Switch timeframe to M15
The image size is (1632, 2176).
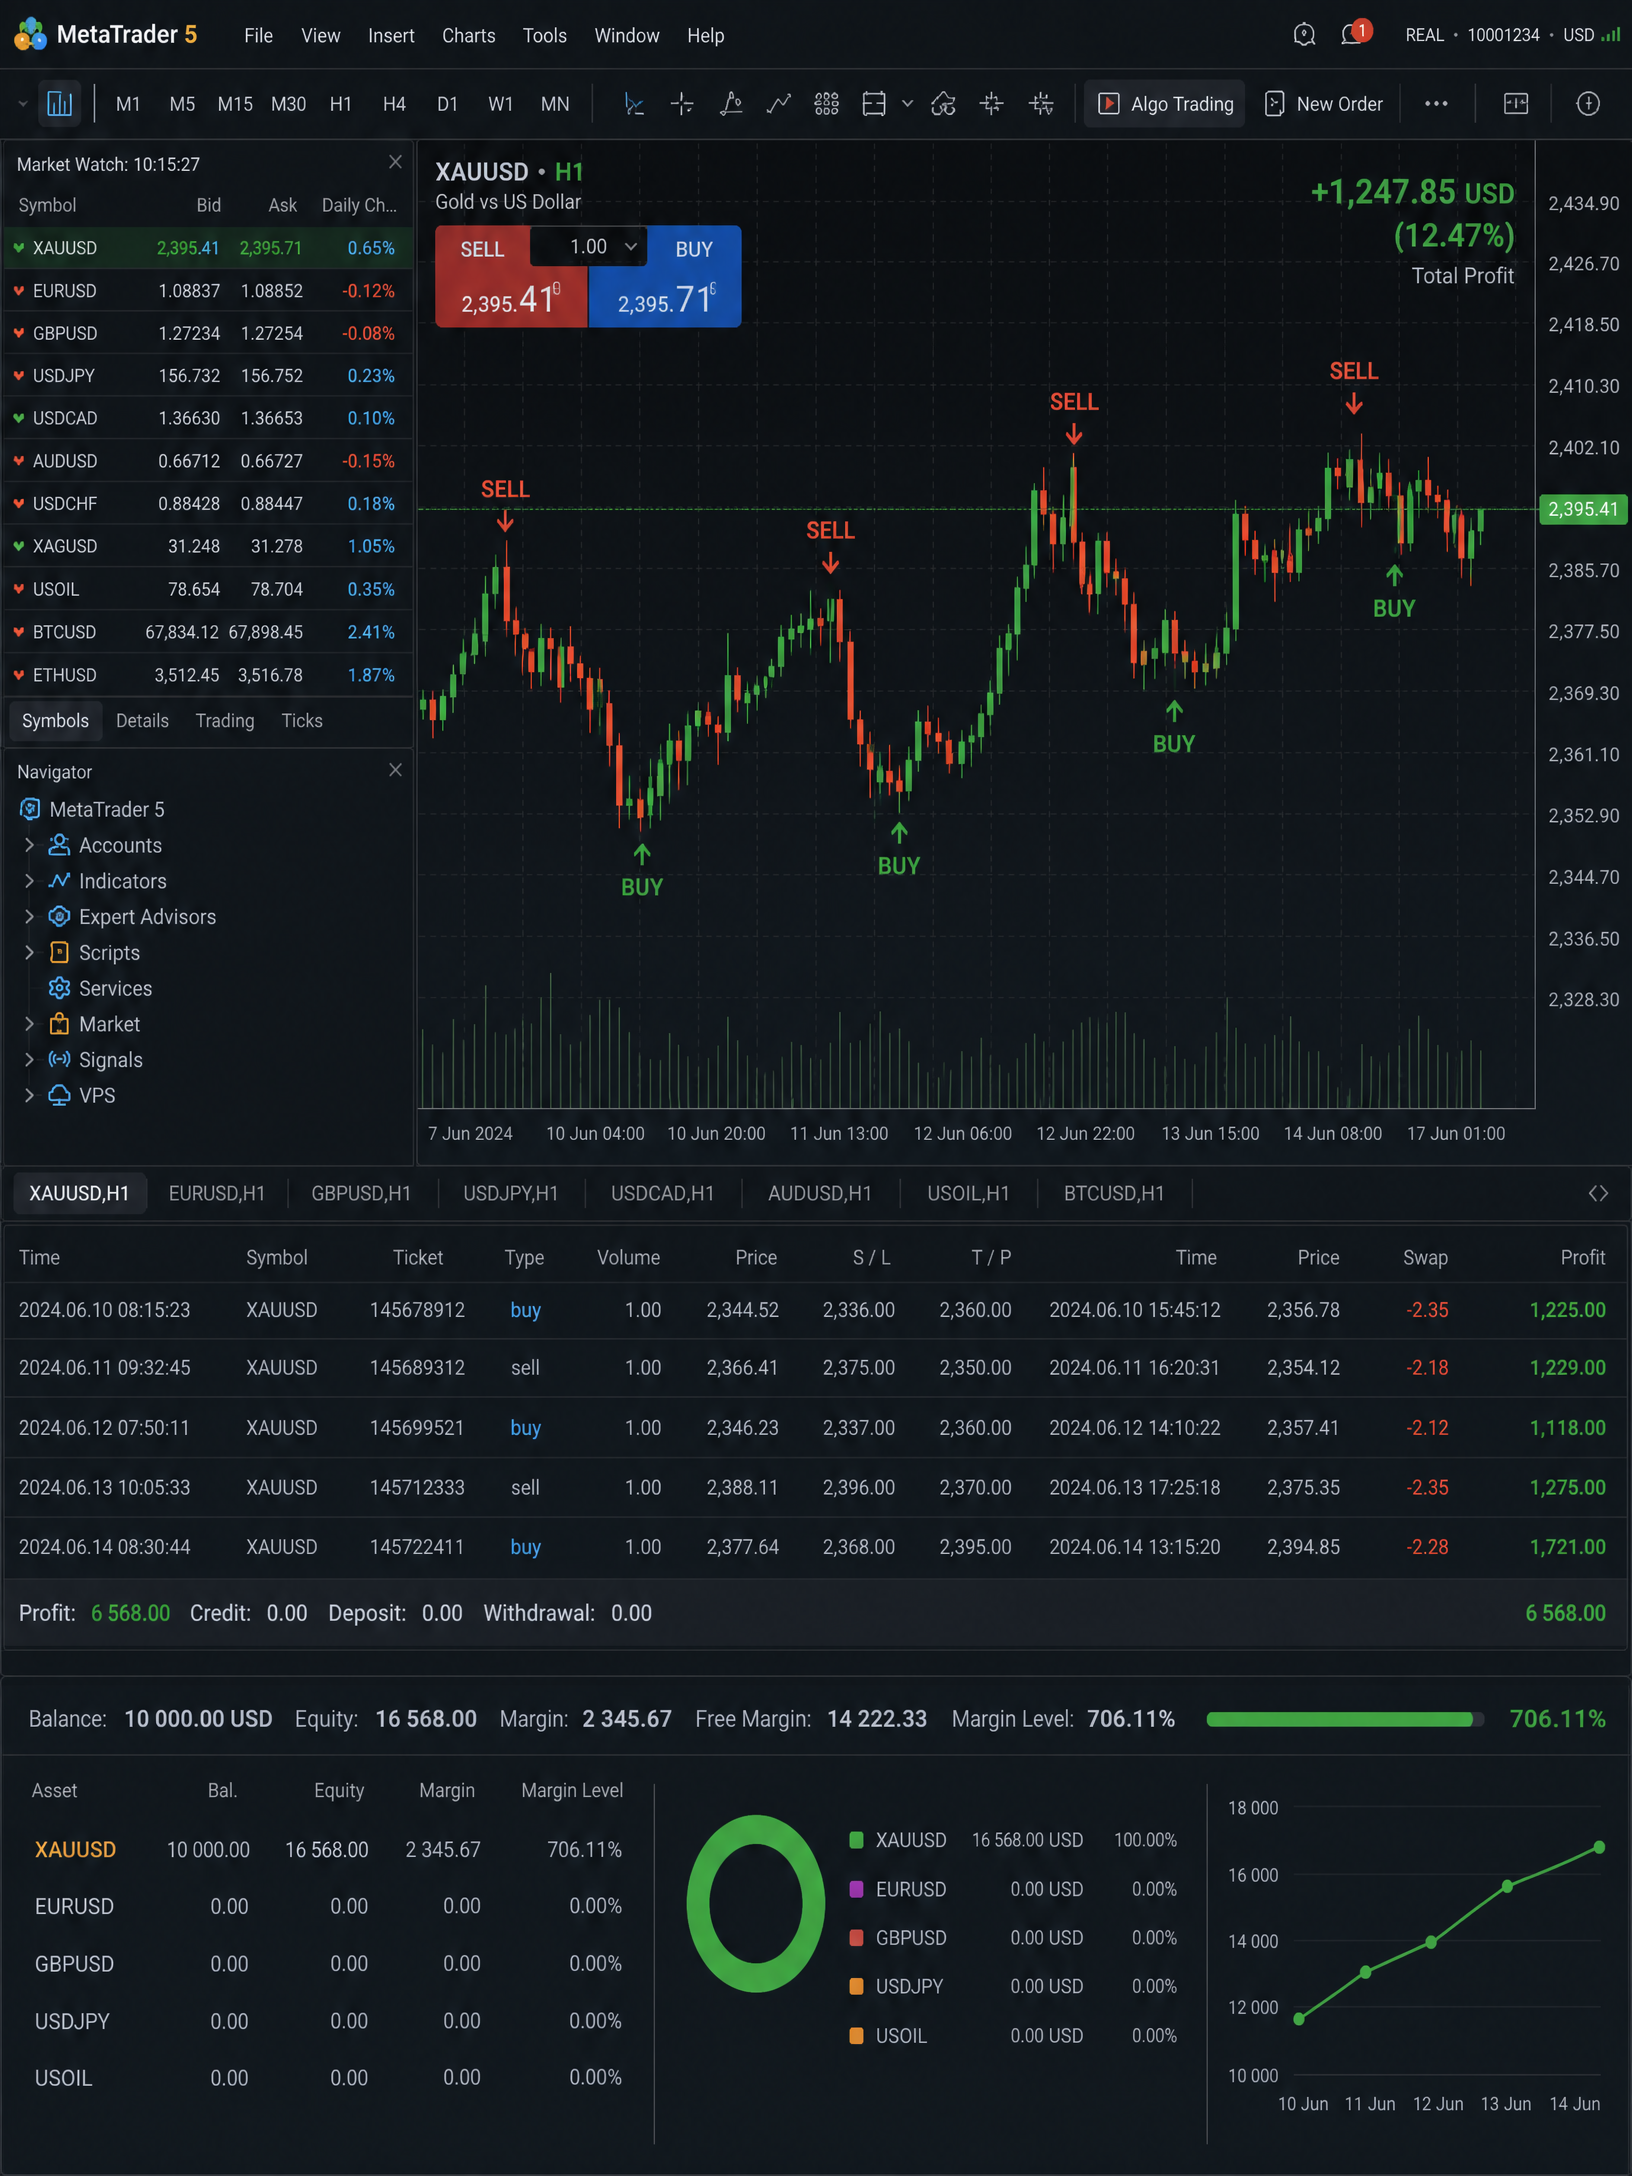[235, 104]
